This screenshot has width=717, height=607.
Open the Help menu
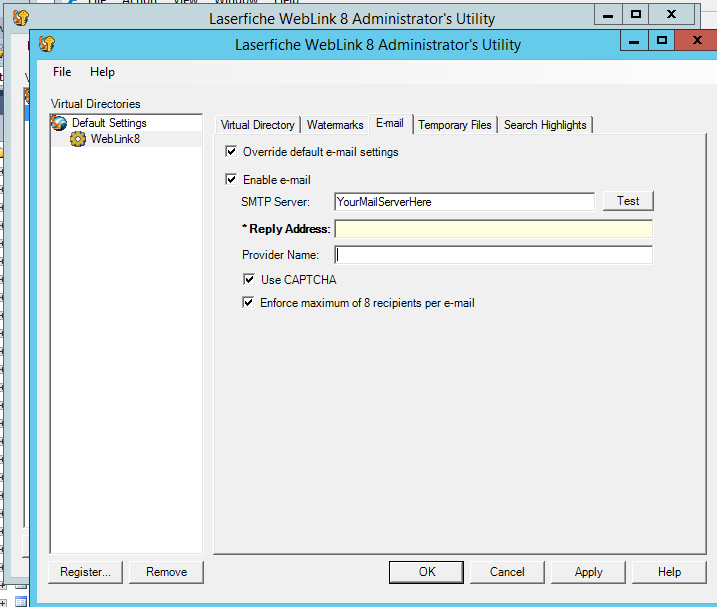pyautogui.click(x=102, y=72)
